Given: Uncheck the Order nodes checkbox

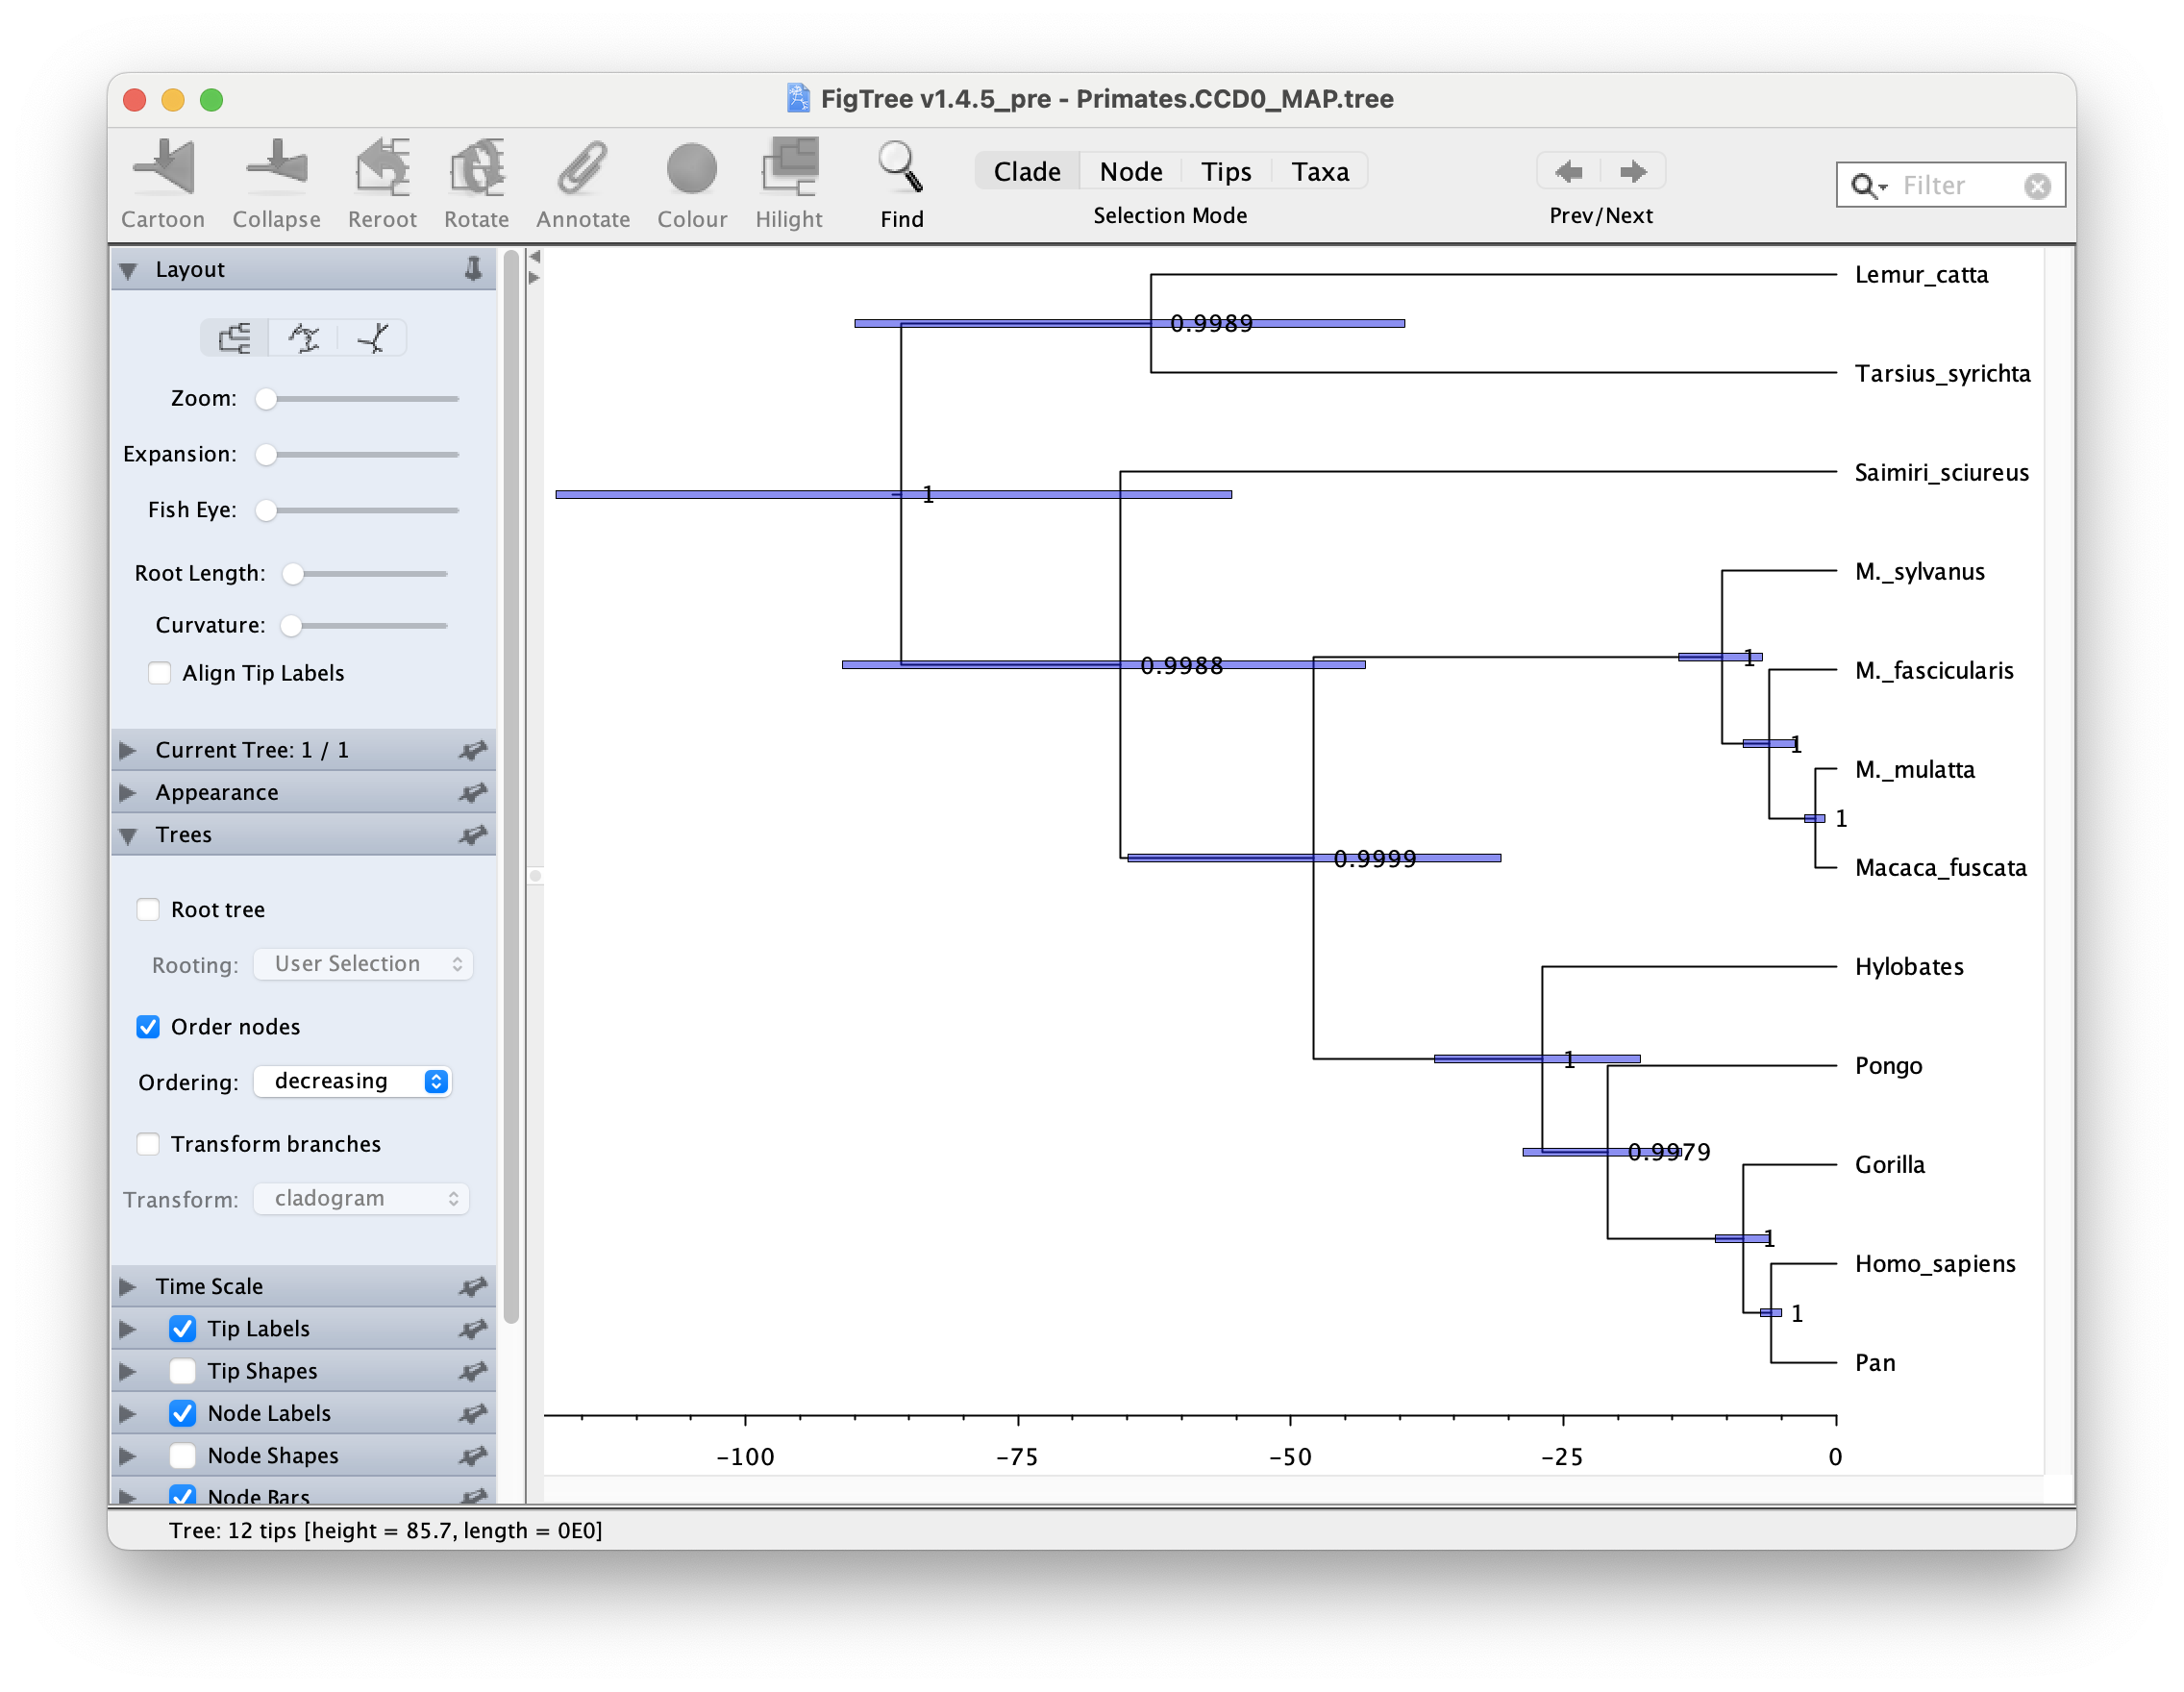Looking at the screenshot, I should tap(148, 1027).
